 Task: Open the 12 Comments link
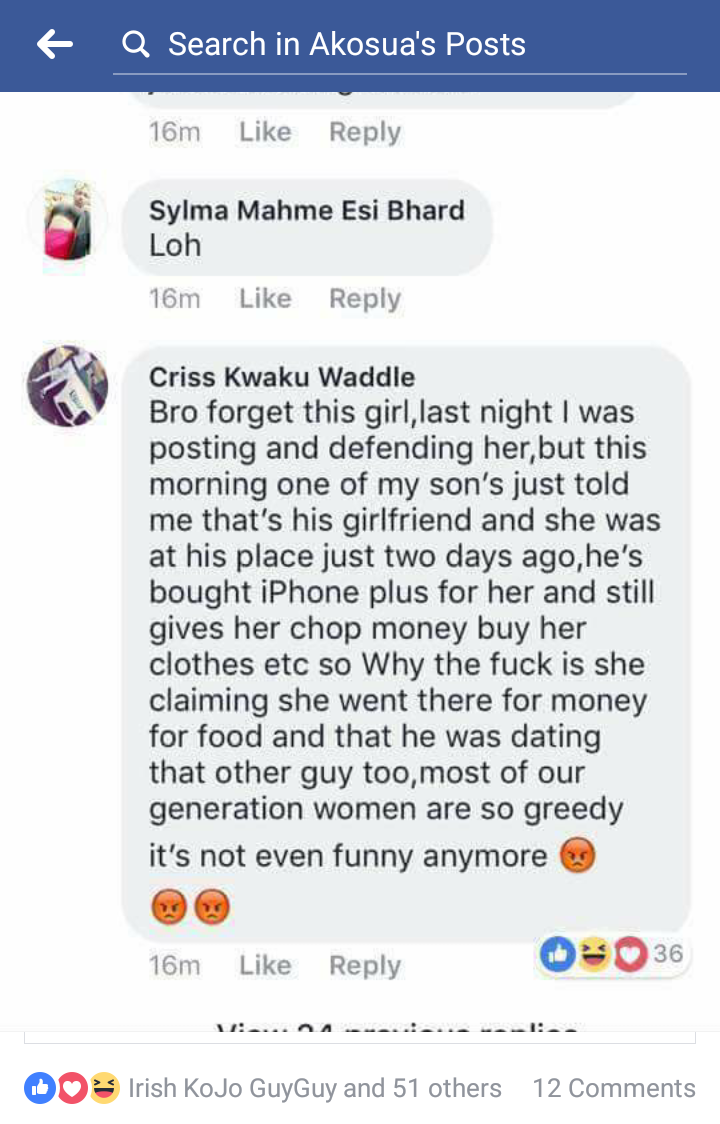tap(613, 1088)
